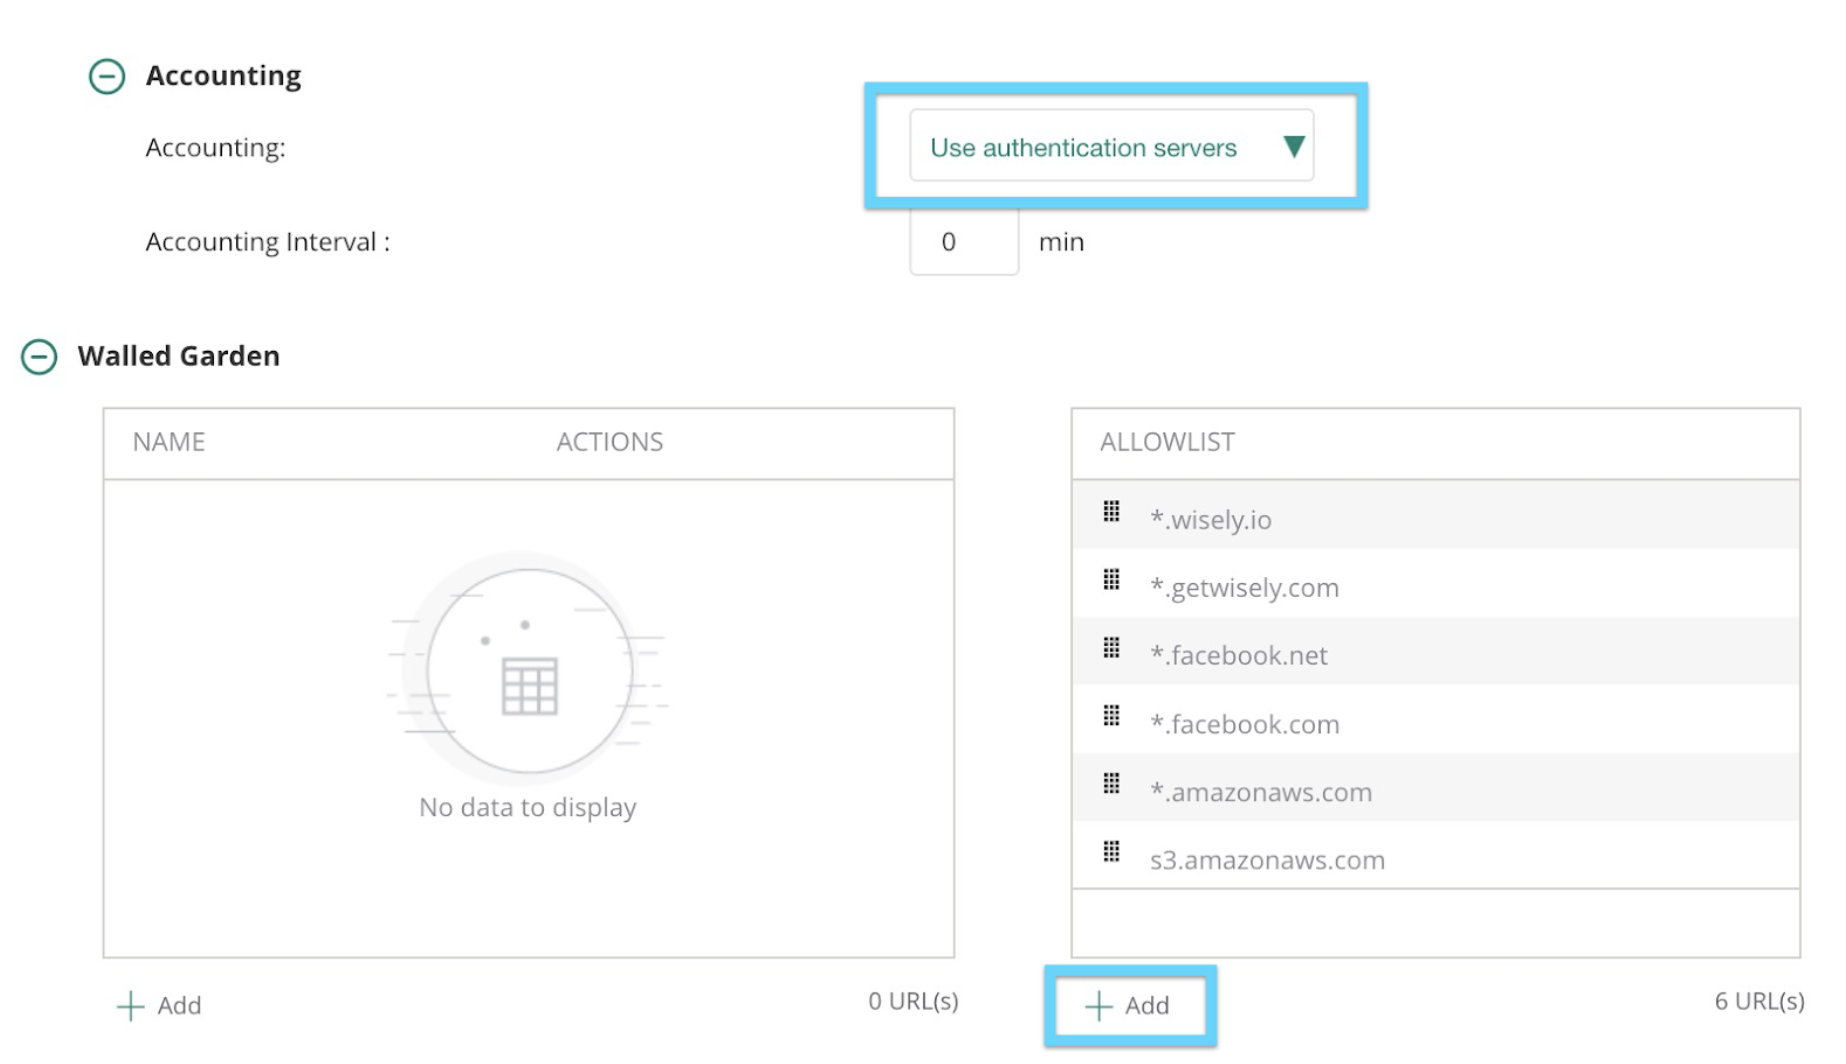Click drag handle icon beside s3.amazonaws.com
This screenshot has height=1064, width=1846.
click(1111, 851)
